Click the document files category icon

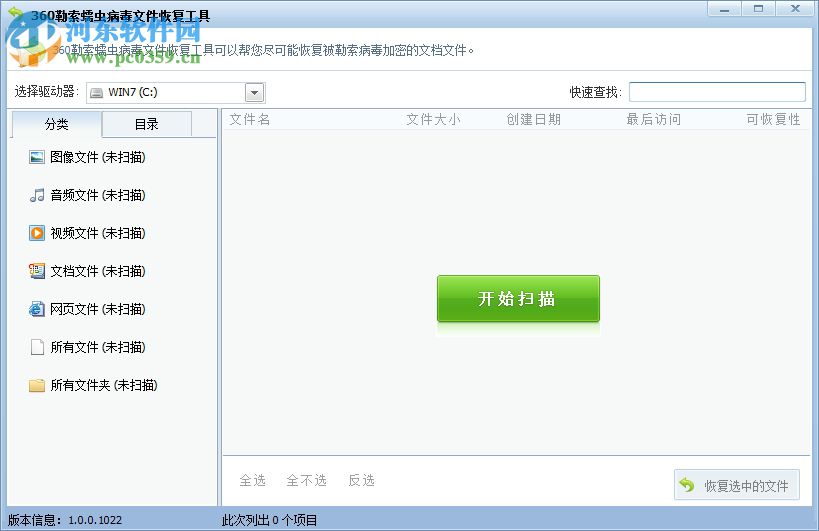click(x=37, y=271)
